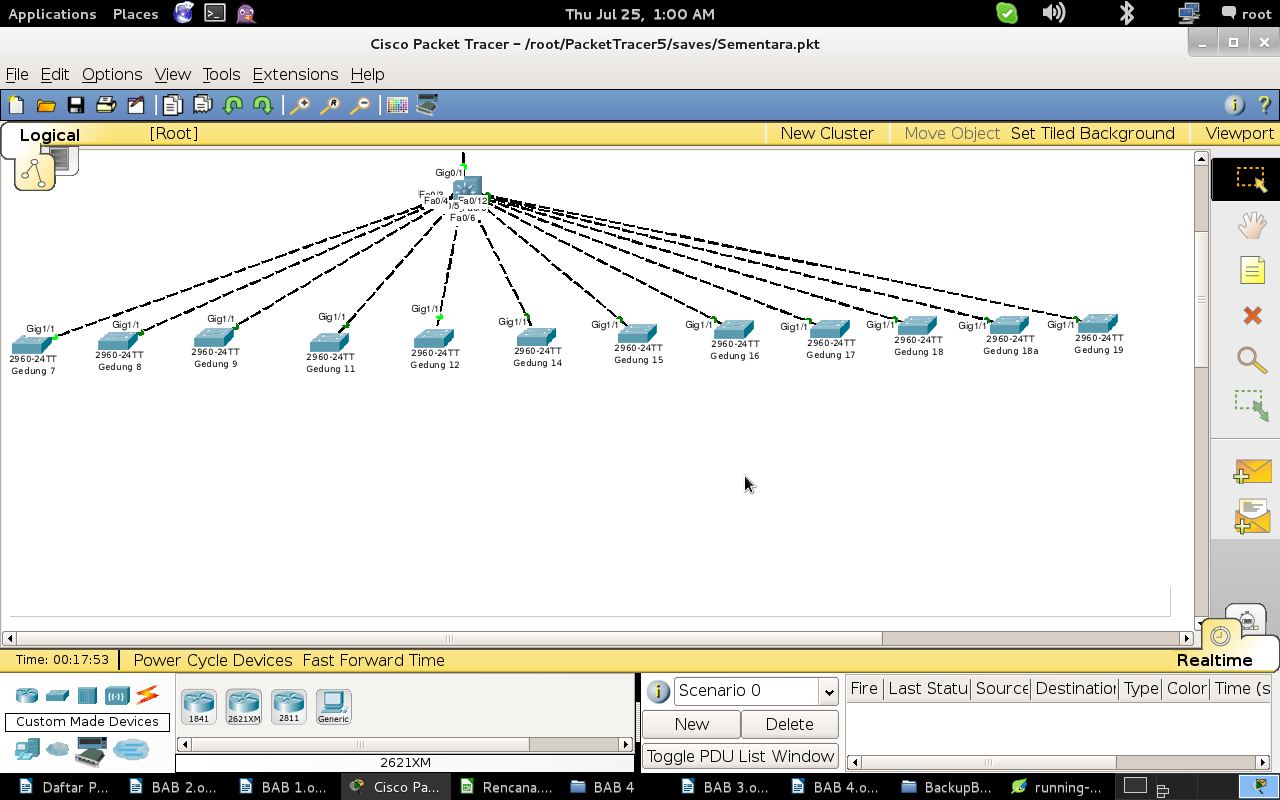Screen dimensions: 1280x800
Task: Switch to the Realtime mode tab
Action: [x=1214, y=660]
